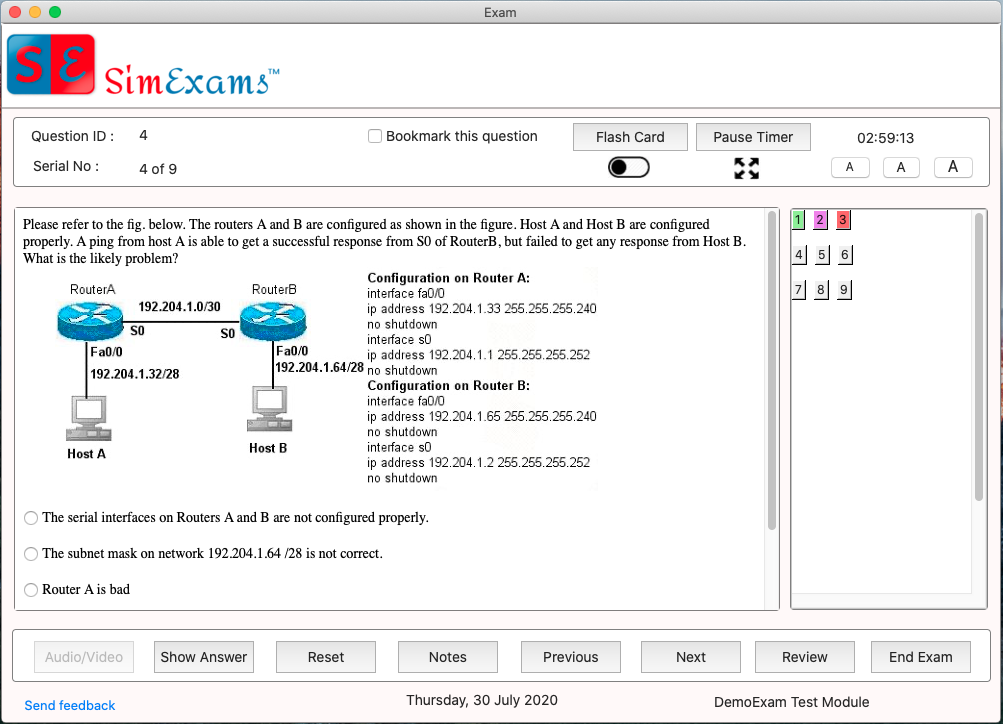
Task: Select option about serial interfaces misconfigured
Action: [x=31, y=518]
